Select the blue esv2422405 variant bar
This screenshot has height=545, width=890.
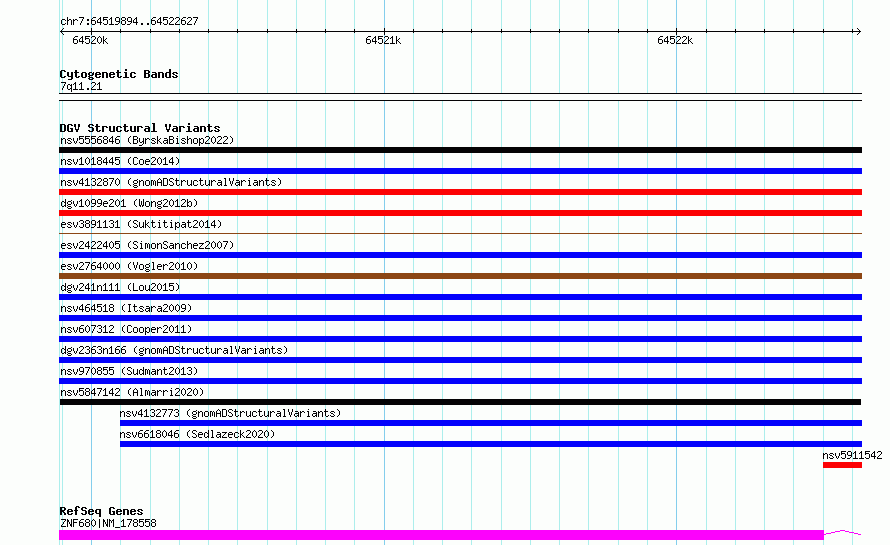460,255
